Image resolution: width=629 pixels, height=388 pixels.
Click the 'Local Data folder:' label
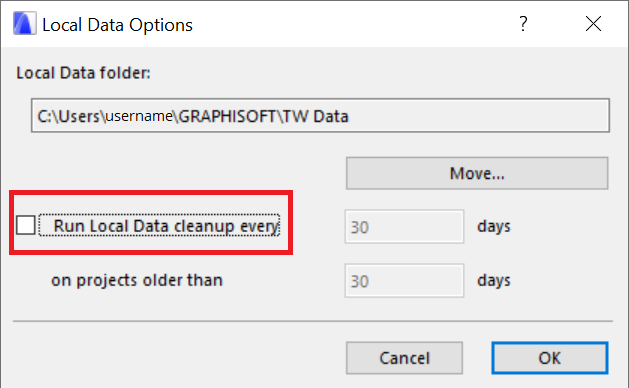[x=83, y=73]
